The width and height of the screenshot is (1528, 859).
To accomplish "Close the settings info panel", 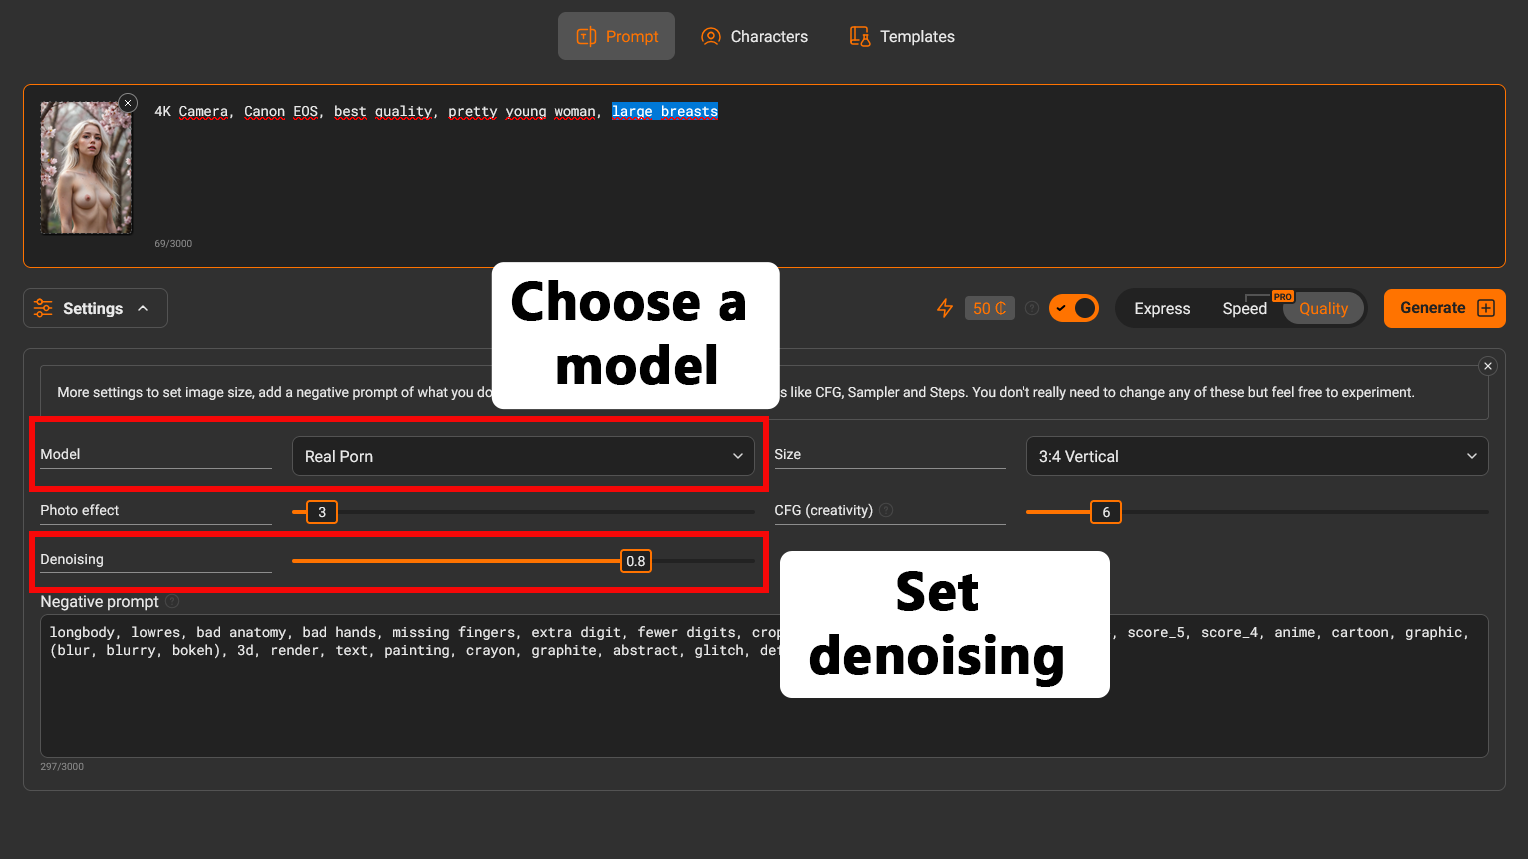I will point(1488,366).
